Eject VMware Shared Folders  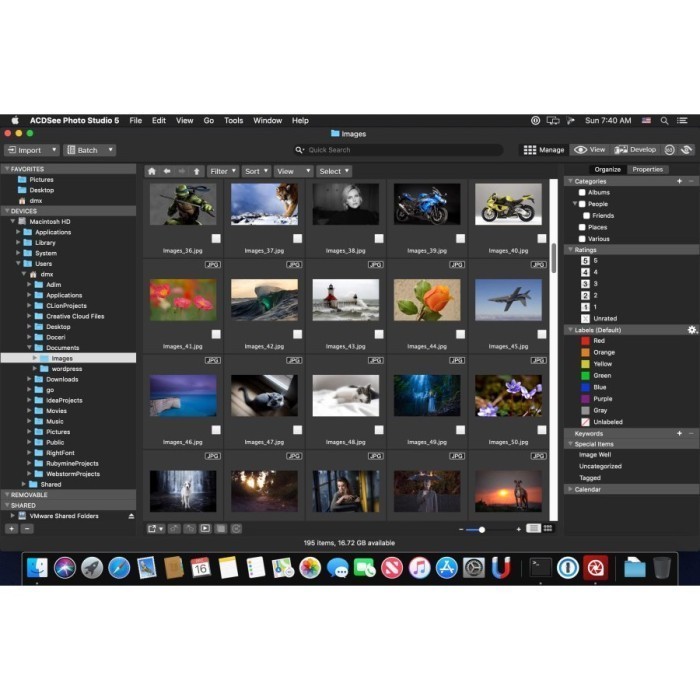click(131, 516)
